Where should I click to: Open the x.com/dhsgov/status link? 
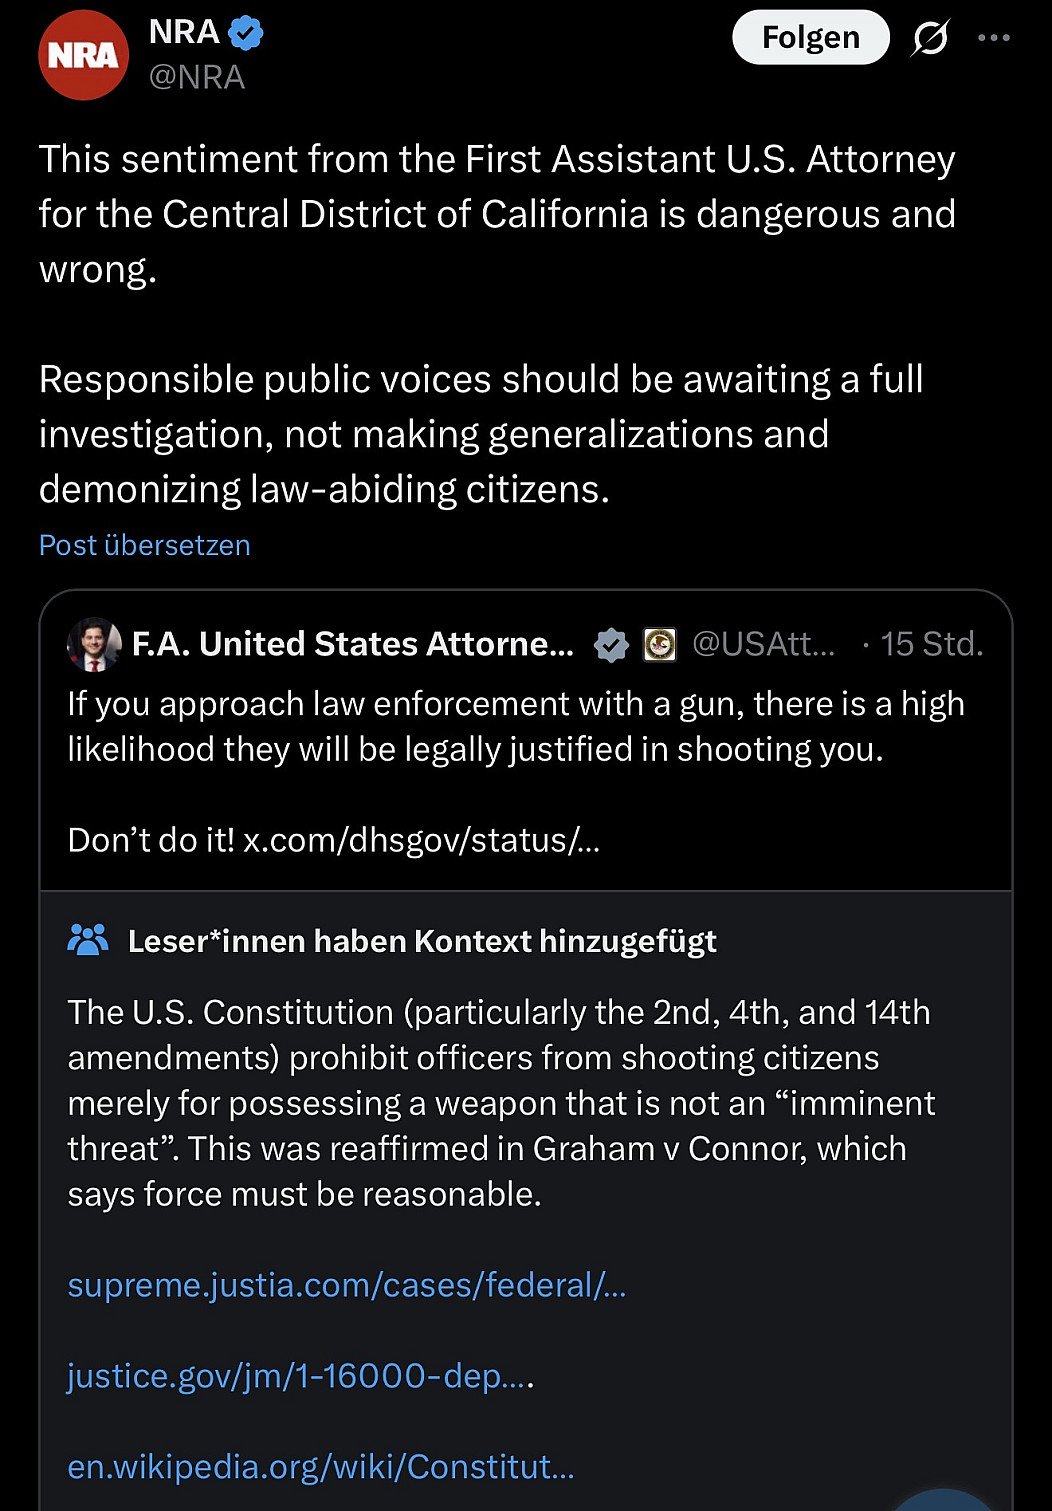click(421, 840)
